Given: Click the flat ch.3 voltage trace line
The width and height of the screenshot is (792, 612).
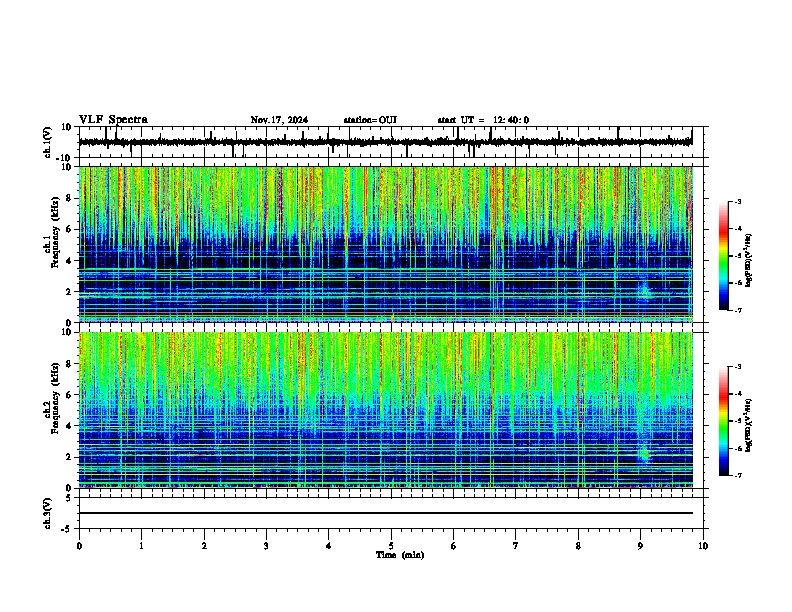Looking at the screenshot, I should (386, 513).
